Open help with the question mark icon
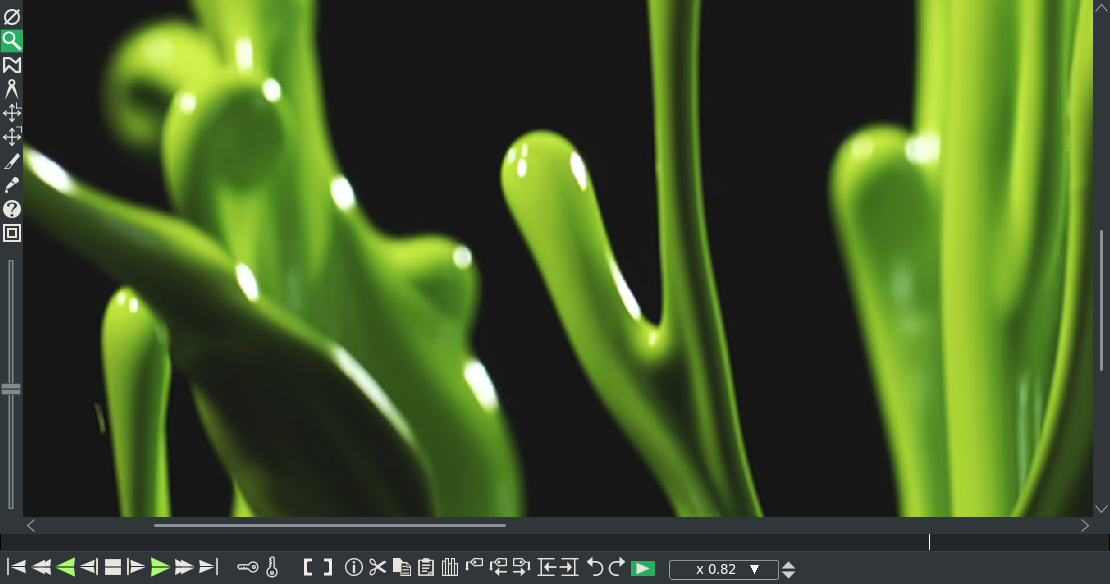Image resolution: width=1110 pixels, height=584 pixels. [12, 209]
